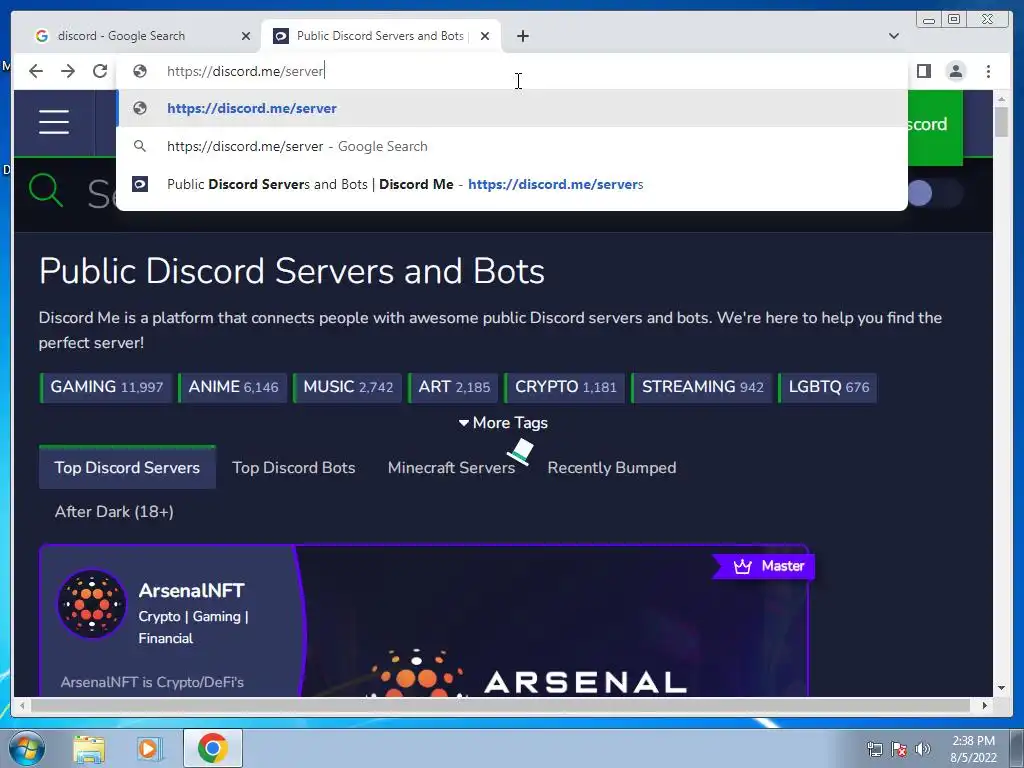Click the horizontal scrollbar left arrow
Image resolution: width=1024 pixels, height=768 pixels.
coord(22,705)
